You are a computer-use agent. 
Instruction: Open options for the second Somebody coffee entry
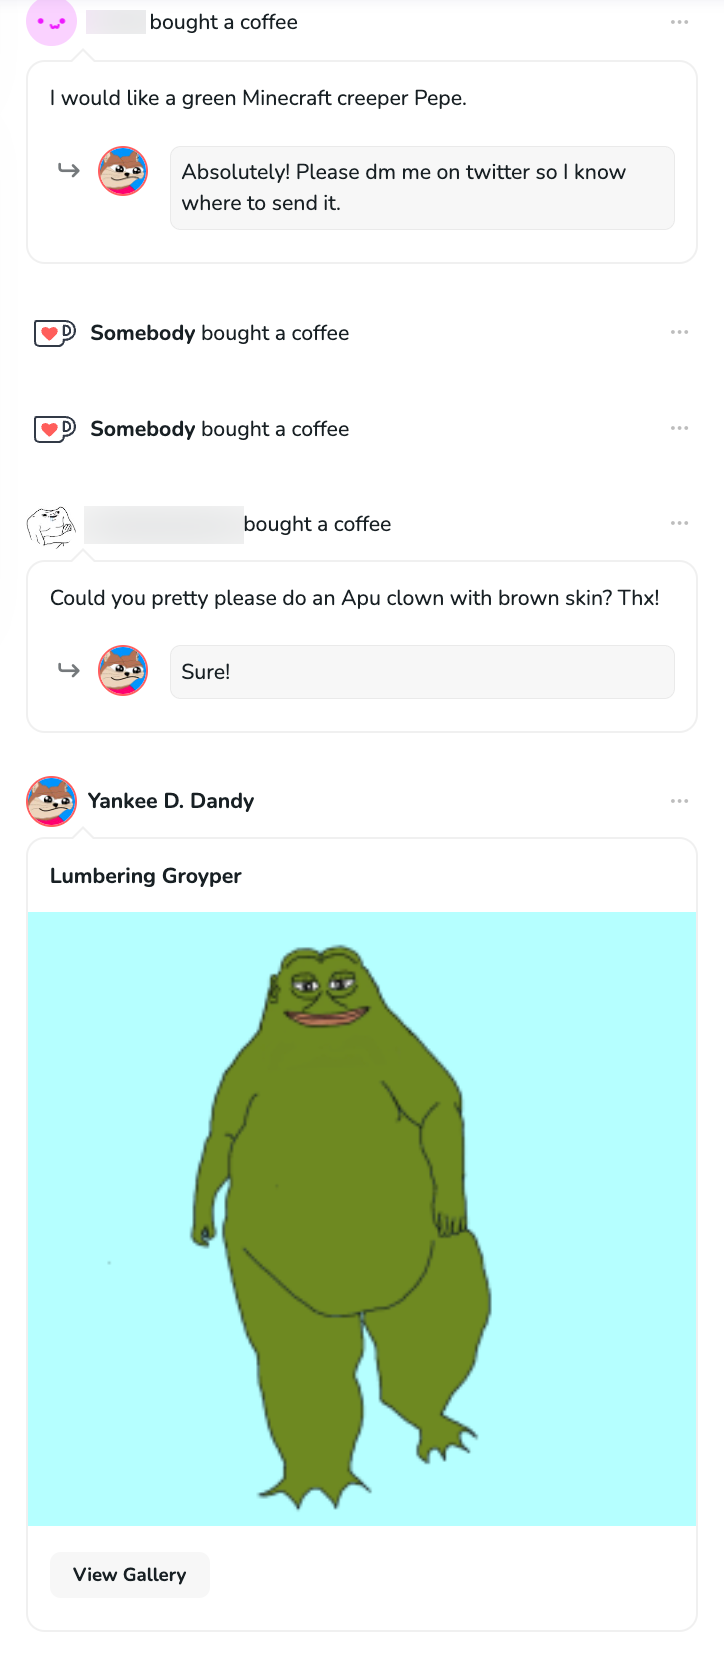(x=679, y=427)
